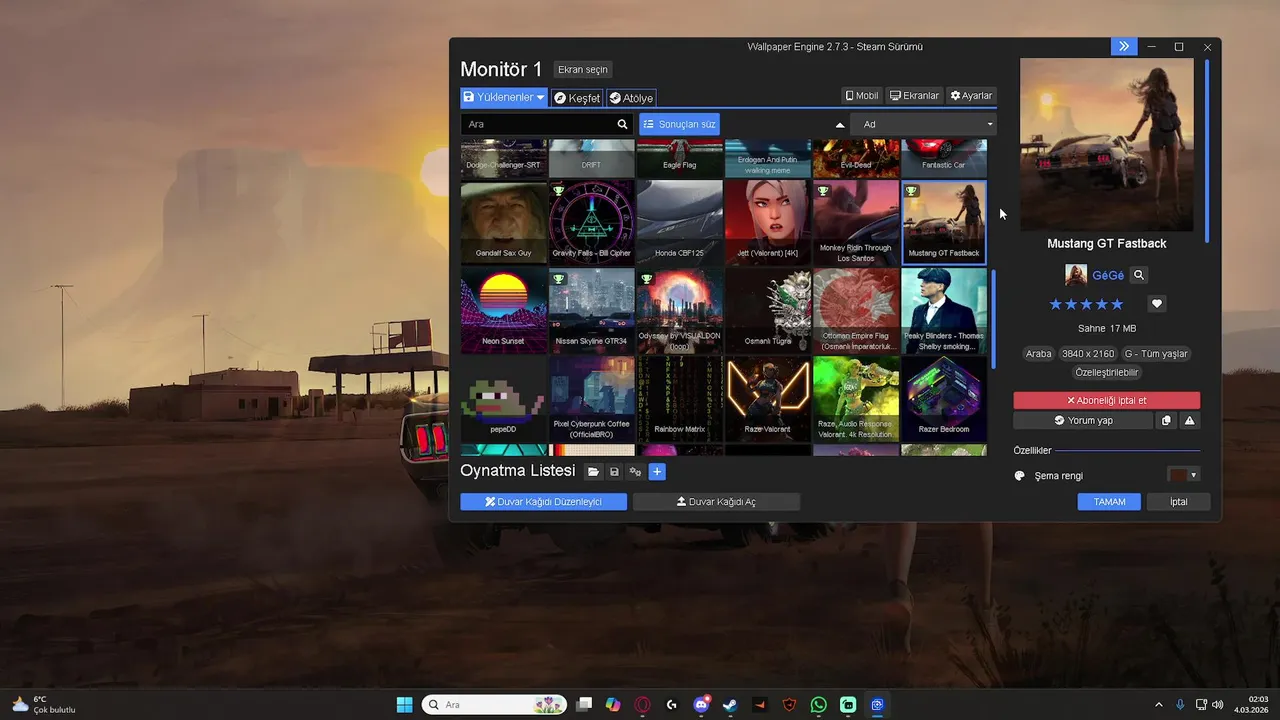The height and width of the screenshot is (720, 1280).
Task: Select the Razer Bedroom wallpaper
Action: [x=944, y=398]
